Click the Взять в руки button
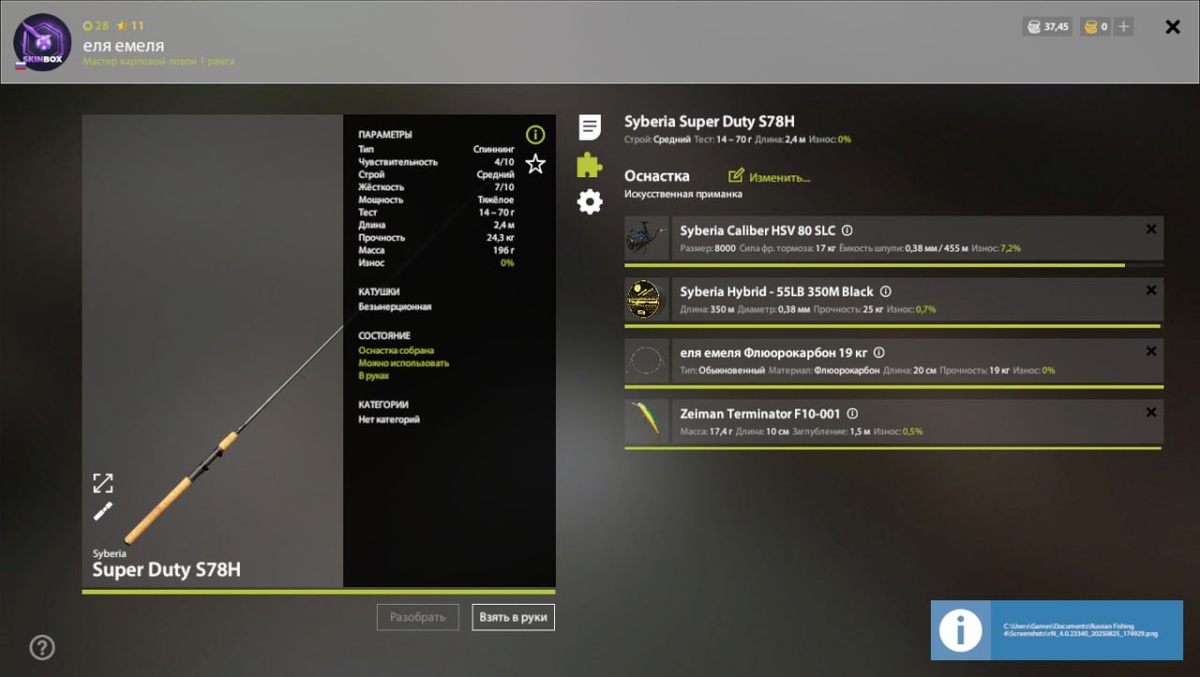1200x677 pixels. tap(513, 617)
